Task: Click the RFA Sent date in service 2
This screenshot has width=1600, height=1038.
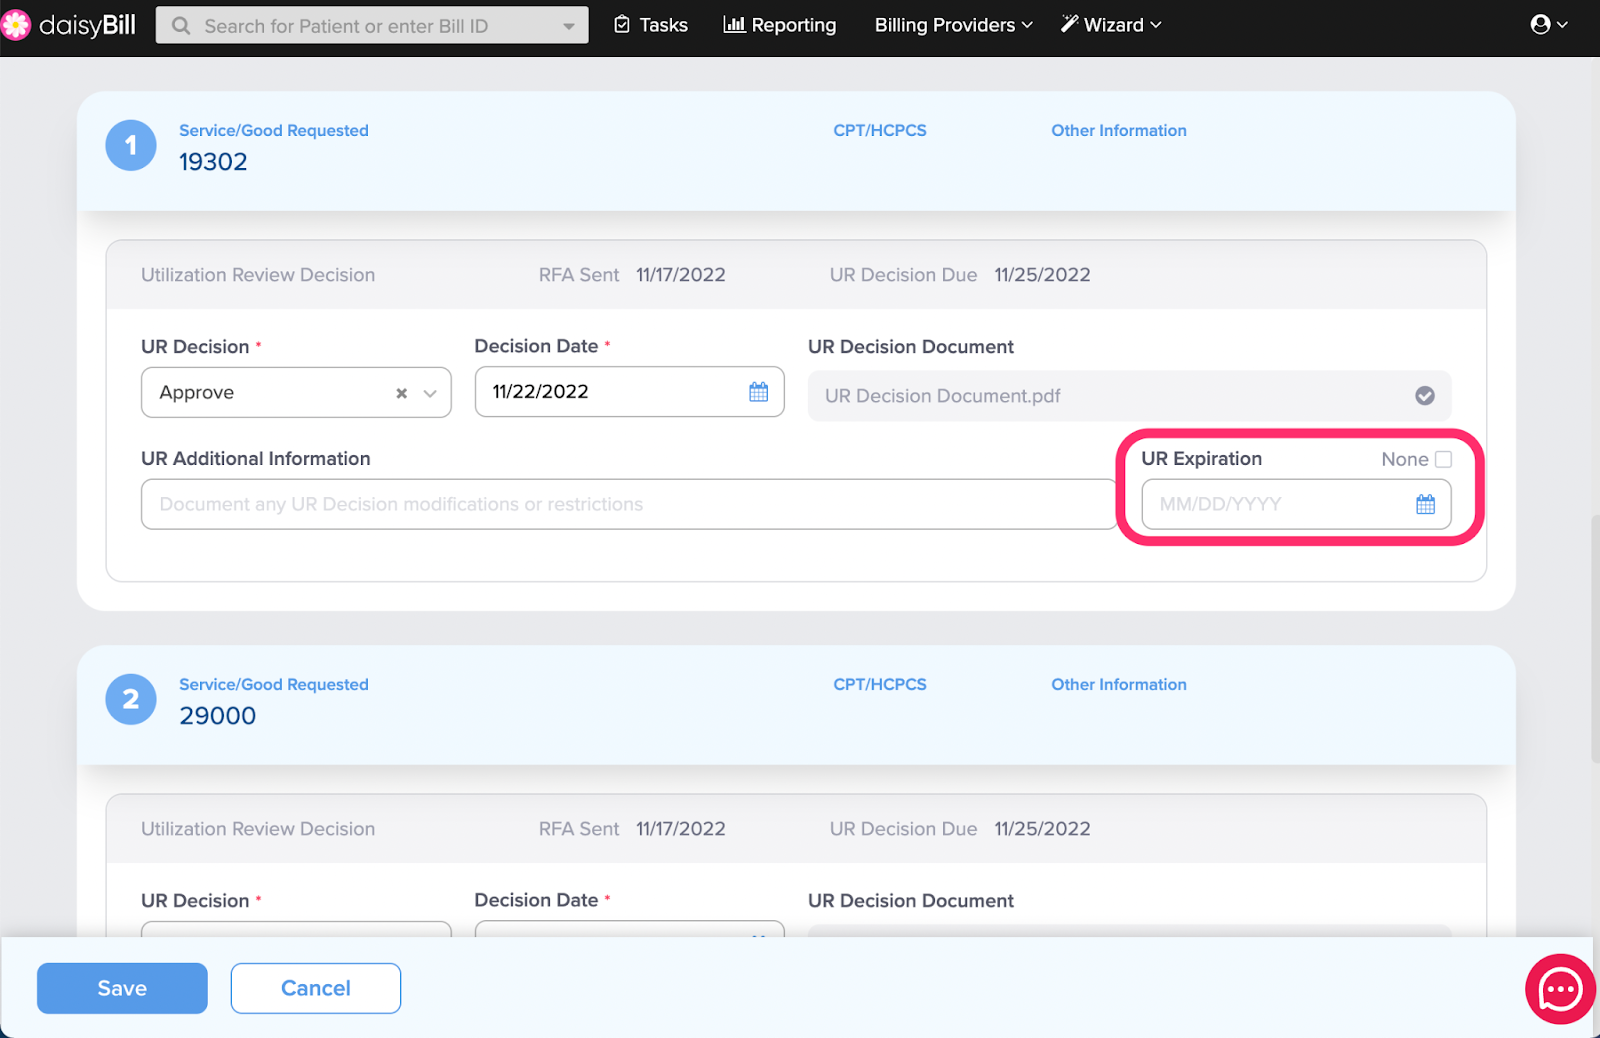Action: [x=681, y=829]
